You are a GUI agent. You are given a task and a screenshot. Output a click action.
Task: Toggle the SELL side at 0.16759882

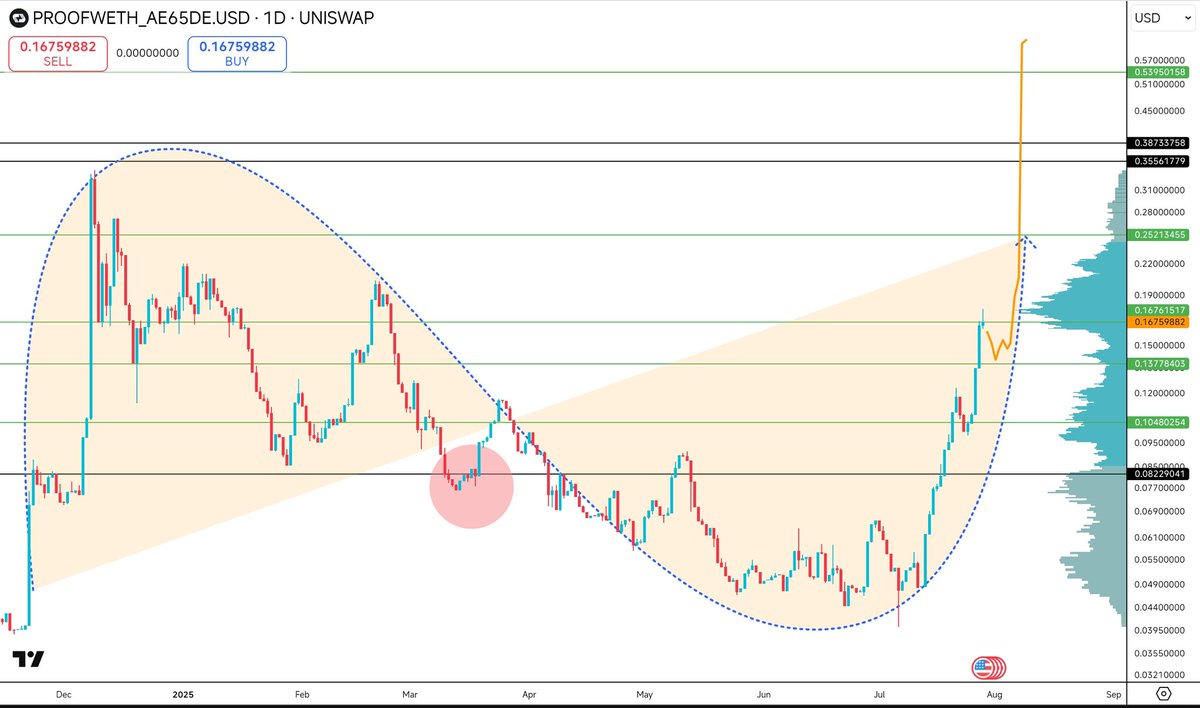(x=57, y=52)
